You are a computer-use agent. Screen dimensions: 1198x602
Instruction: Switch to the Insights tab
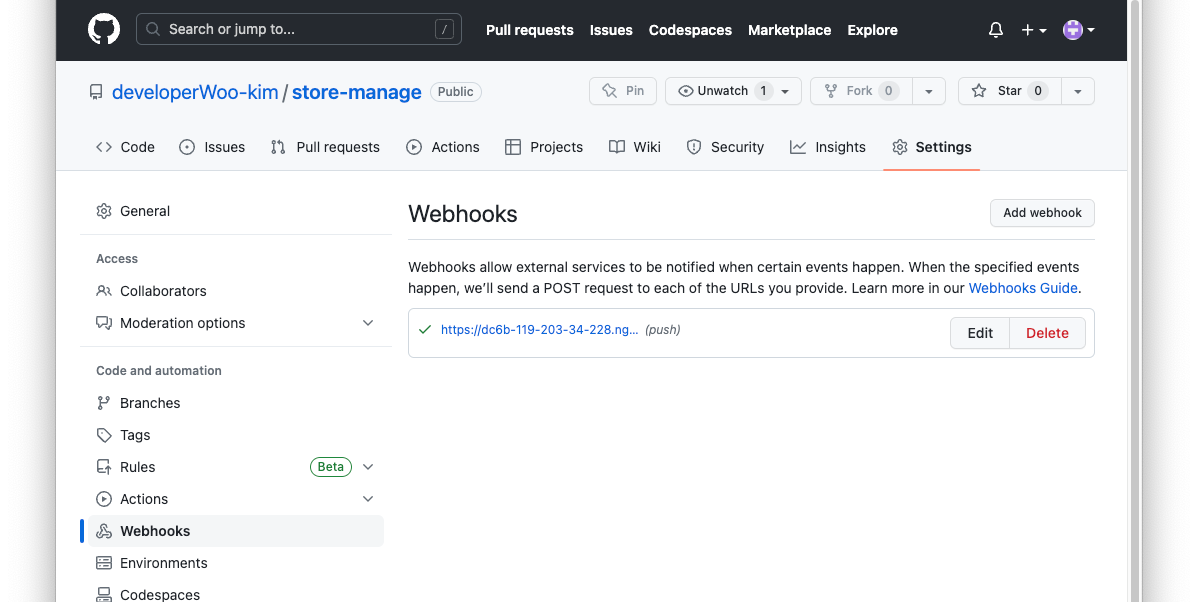click(x=828, y=147)
